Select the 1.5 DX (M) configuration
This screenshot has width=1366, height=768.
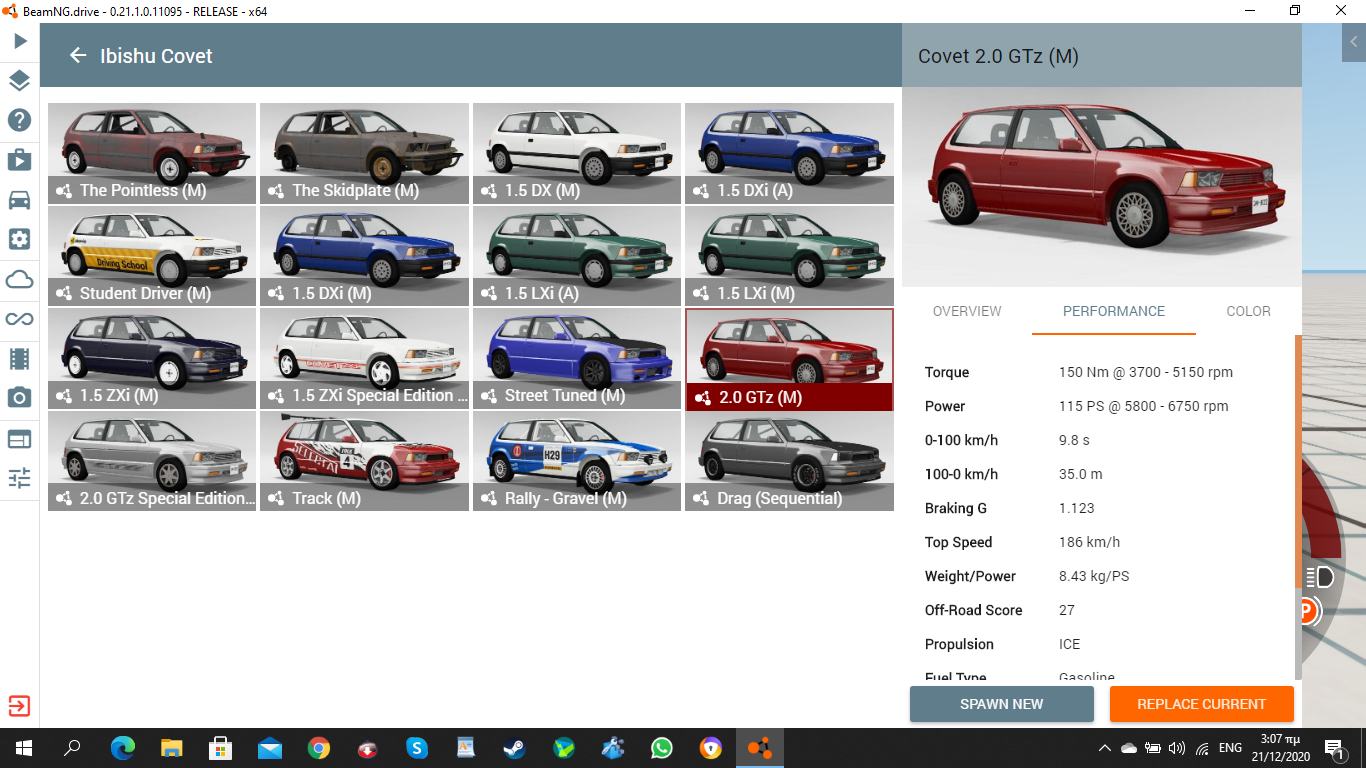pyautogui.click(x=577, y=153)
